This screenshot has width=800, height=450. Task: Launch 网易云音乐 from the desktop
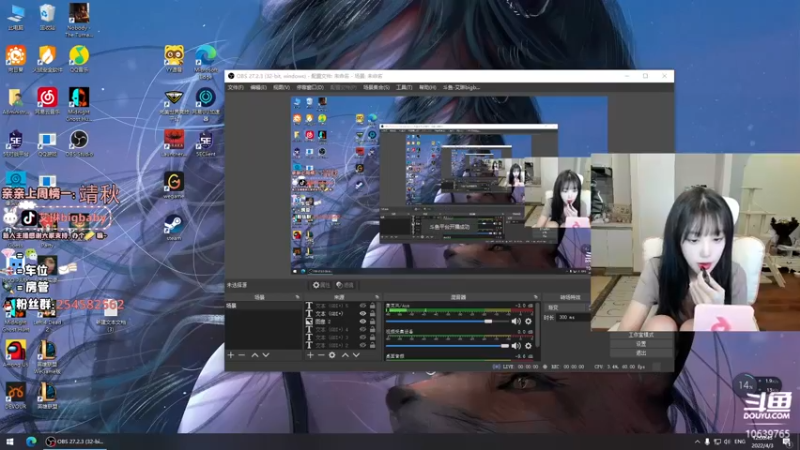tap(47, 101)
